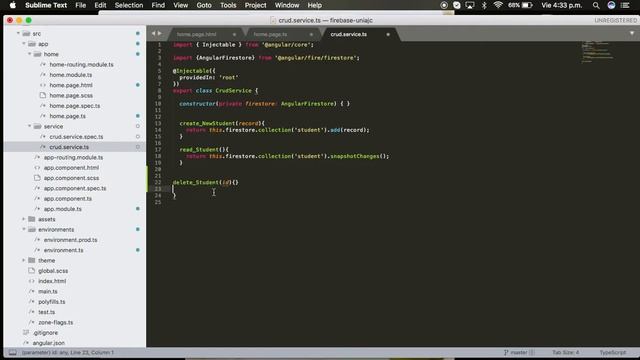This screenshot has height=360, width=640.
Task: Open app.component.html in sidebar
Action: tap(71, 168)
